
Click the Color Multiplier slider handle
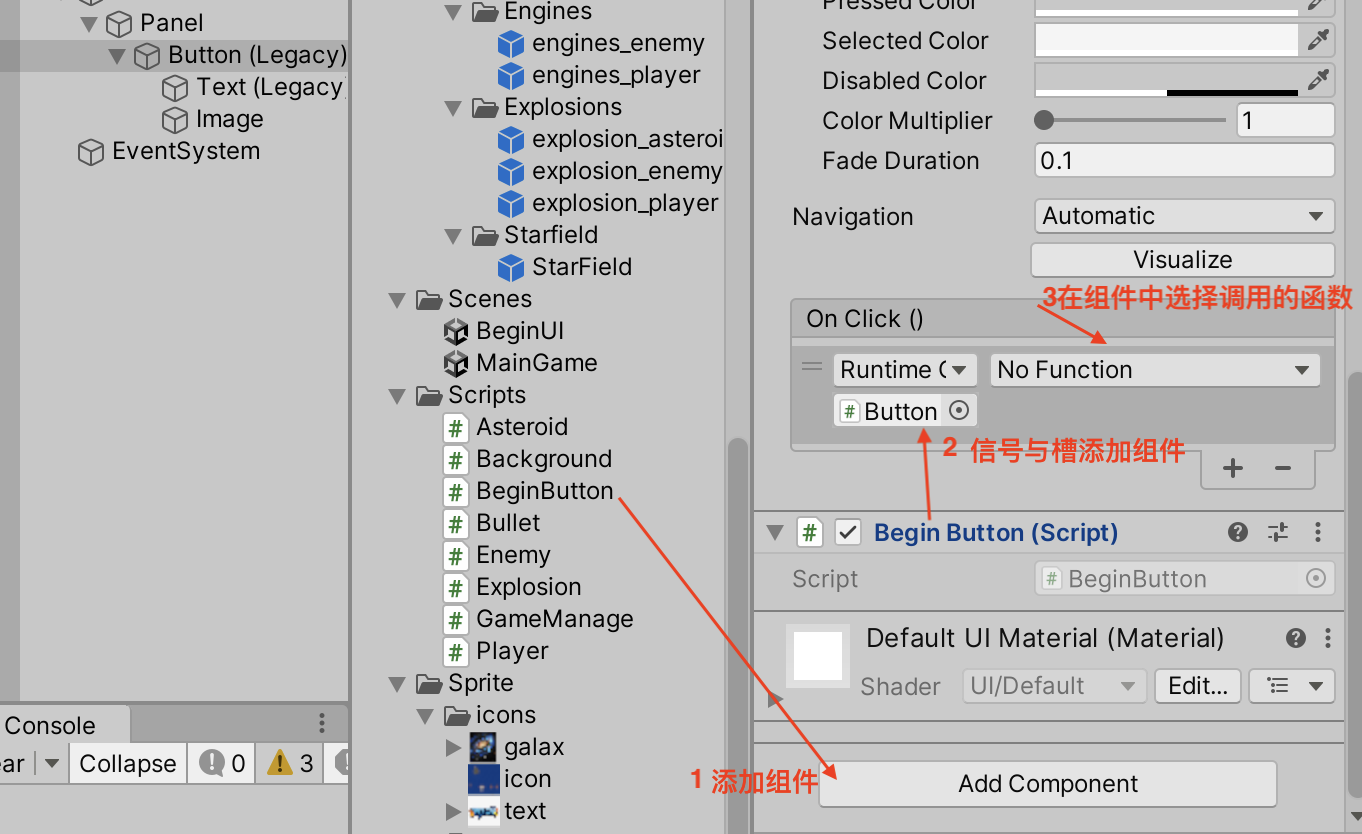point(1045,121)
